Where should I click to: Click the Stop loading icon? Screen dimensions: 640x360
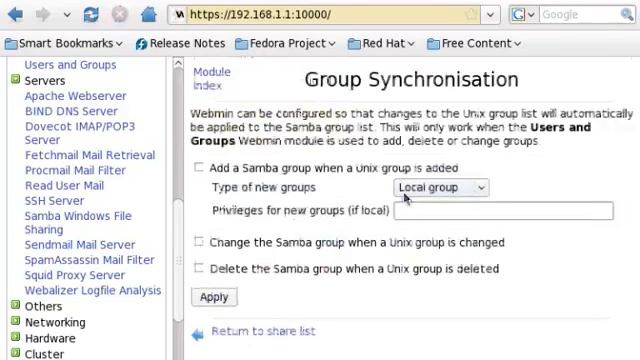point(120,15)
